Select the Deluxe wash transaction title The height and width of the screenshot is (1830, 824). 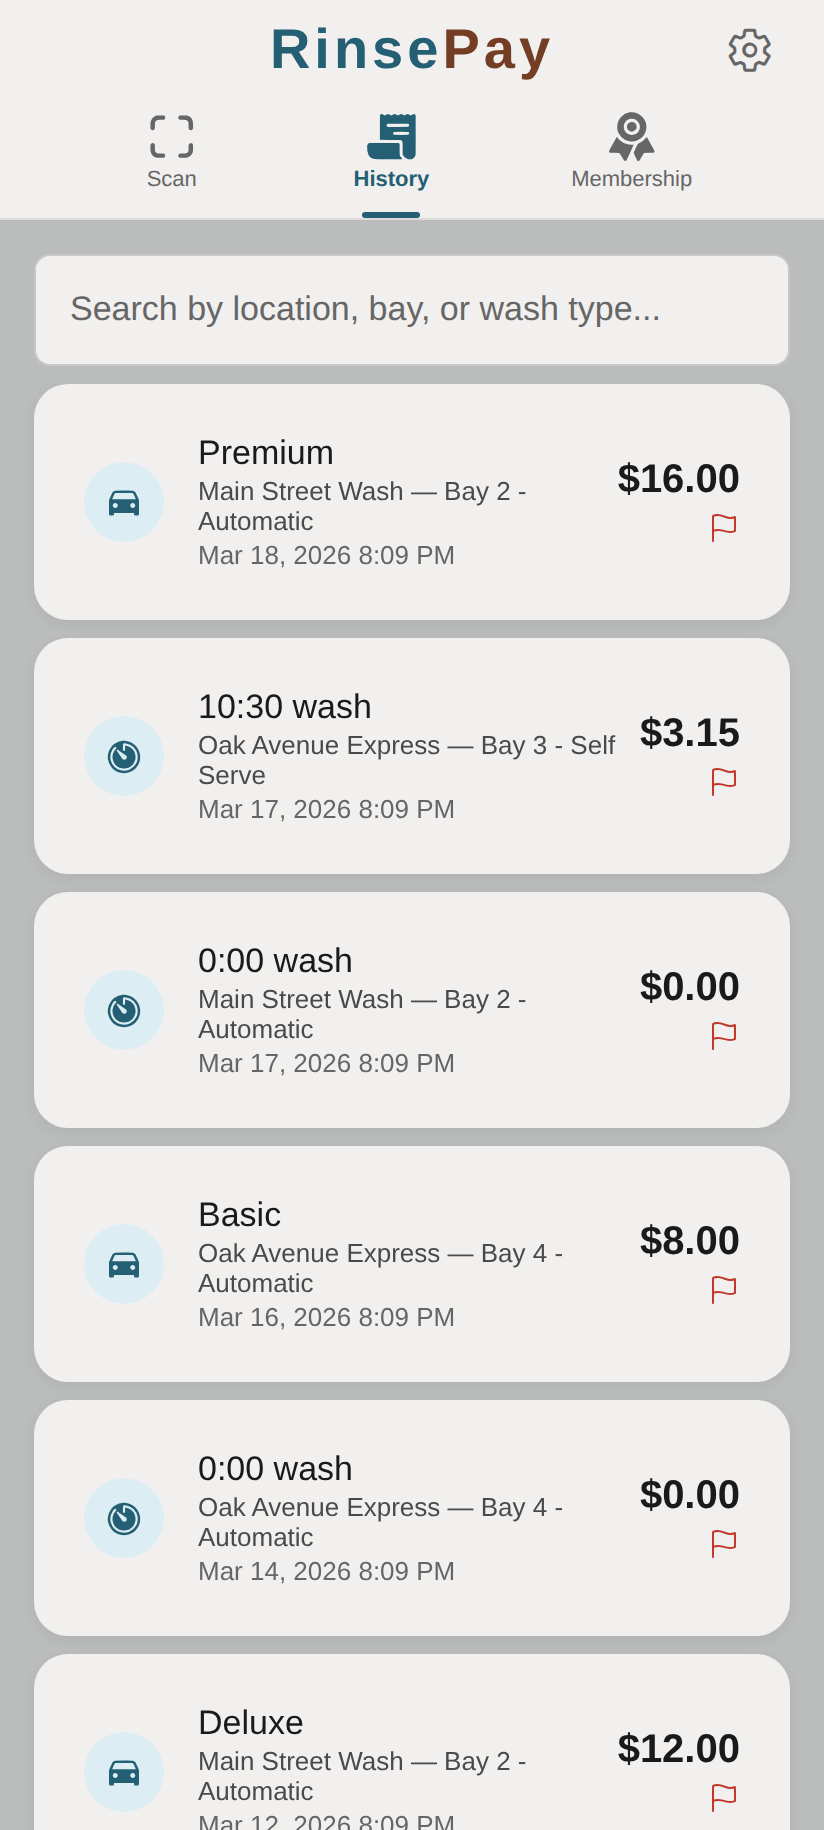(251, 1723)
